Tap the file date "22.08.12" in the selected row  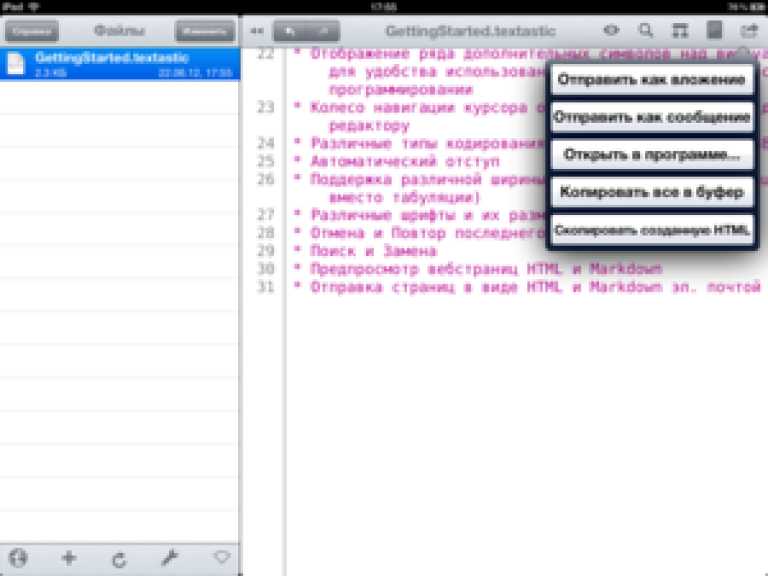pyautogui.click(x=181, y=73)
